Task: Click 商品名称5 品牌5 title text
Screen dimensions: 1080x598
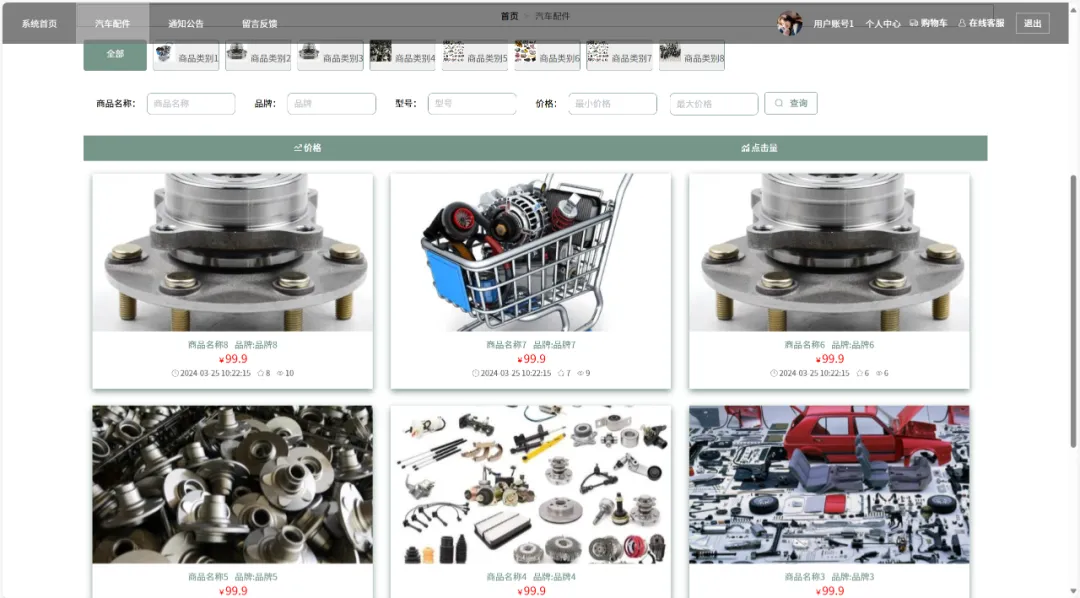Action: point(233,577)
